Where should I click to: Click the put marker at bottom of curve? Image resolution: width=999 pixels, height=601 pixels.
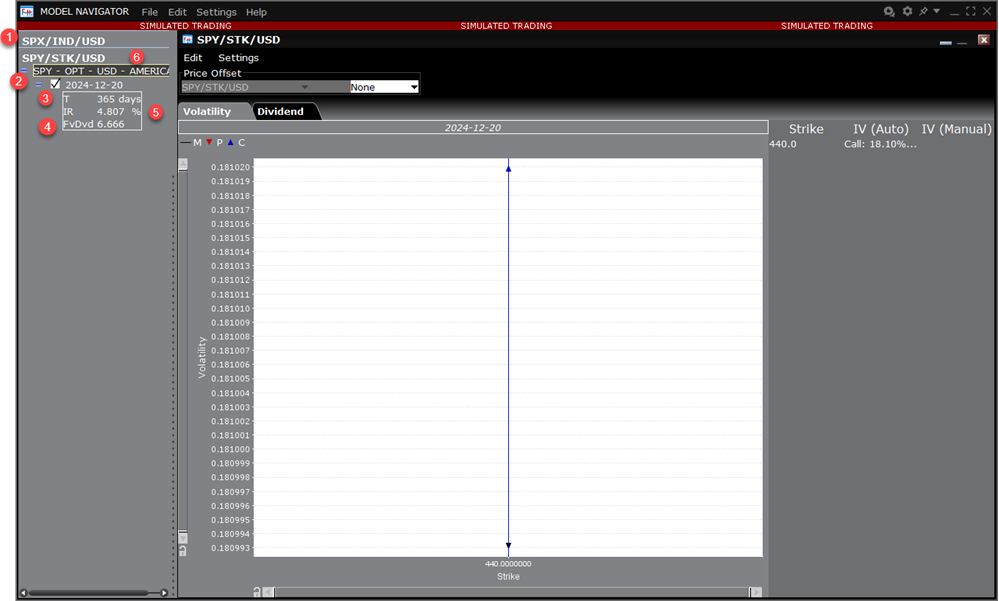pyautogui.click(x=508, y=546)
